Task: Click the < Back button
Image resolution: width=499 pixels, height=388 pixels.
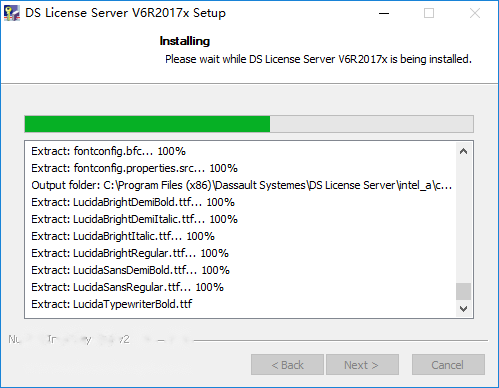Action: [287, 365]
